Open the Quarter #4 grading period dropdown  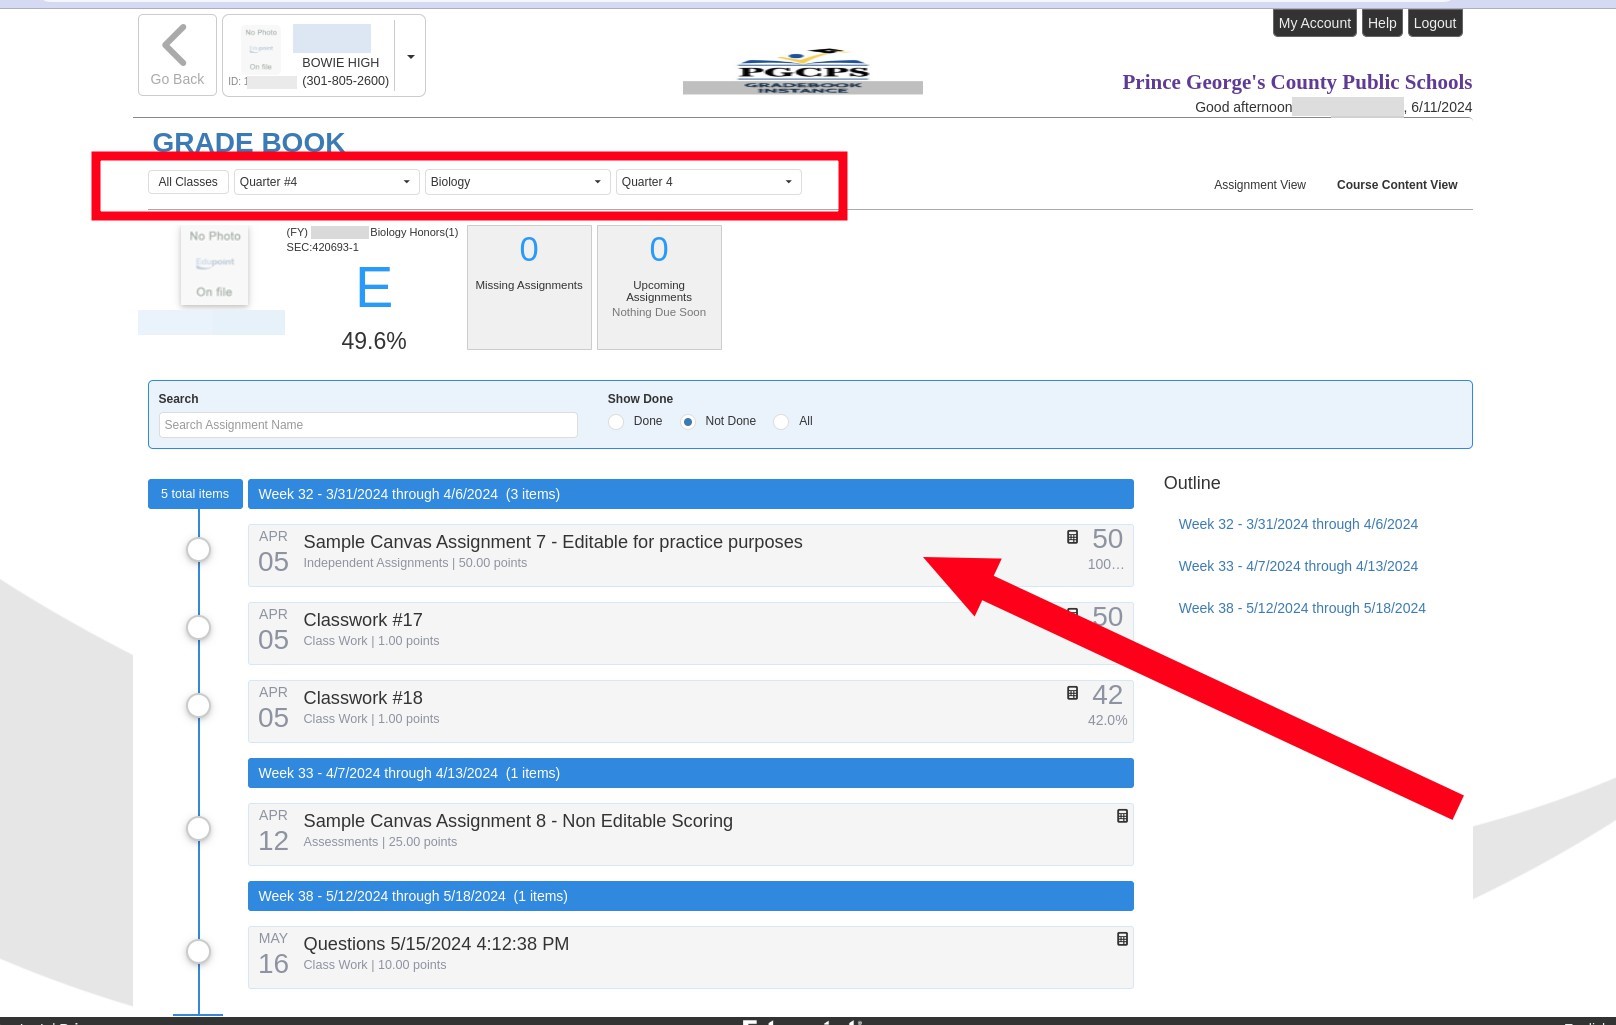point(325,182)
